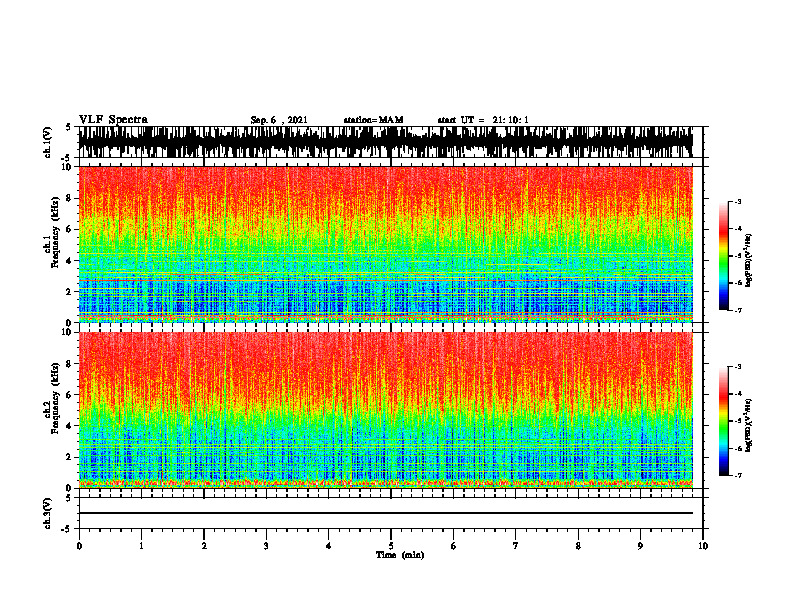Click the "VLF Spectra" plot title
The width and height of the screenshot is (792, 612).
pyautogui.click(x=113, y=120)
